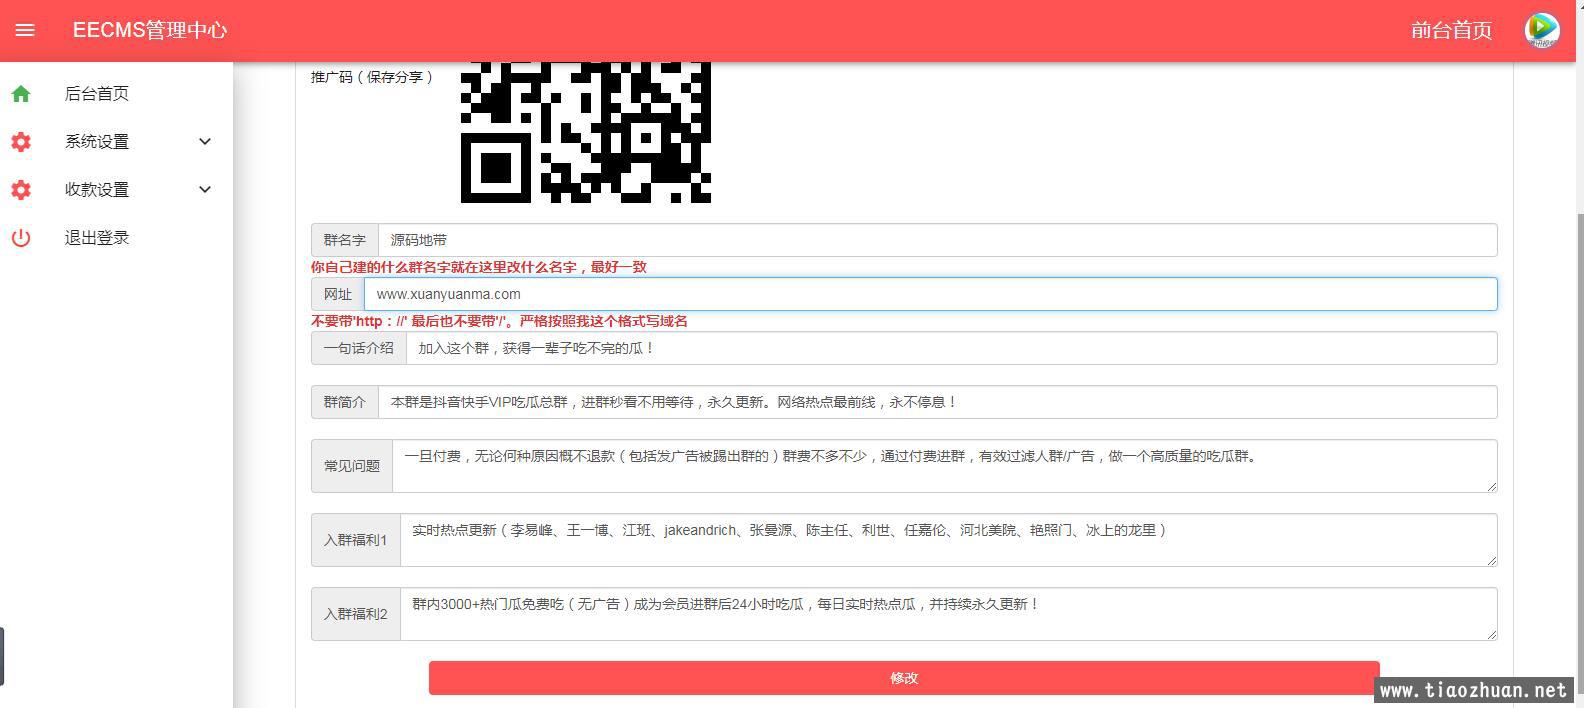
Task: Click the 群简介 input field
Action: [x=937, y=402]
